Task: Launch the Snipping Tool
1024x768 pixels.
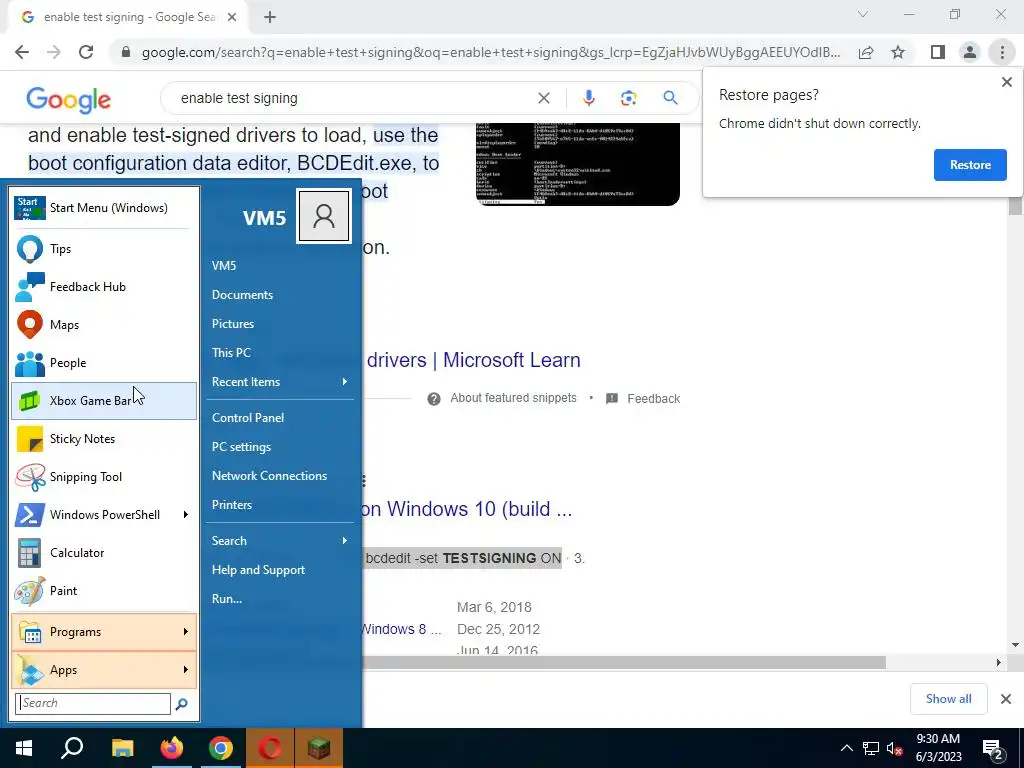Action: [x=104, y=477]
